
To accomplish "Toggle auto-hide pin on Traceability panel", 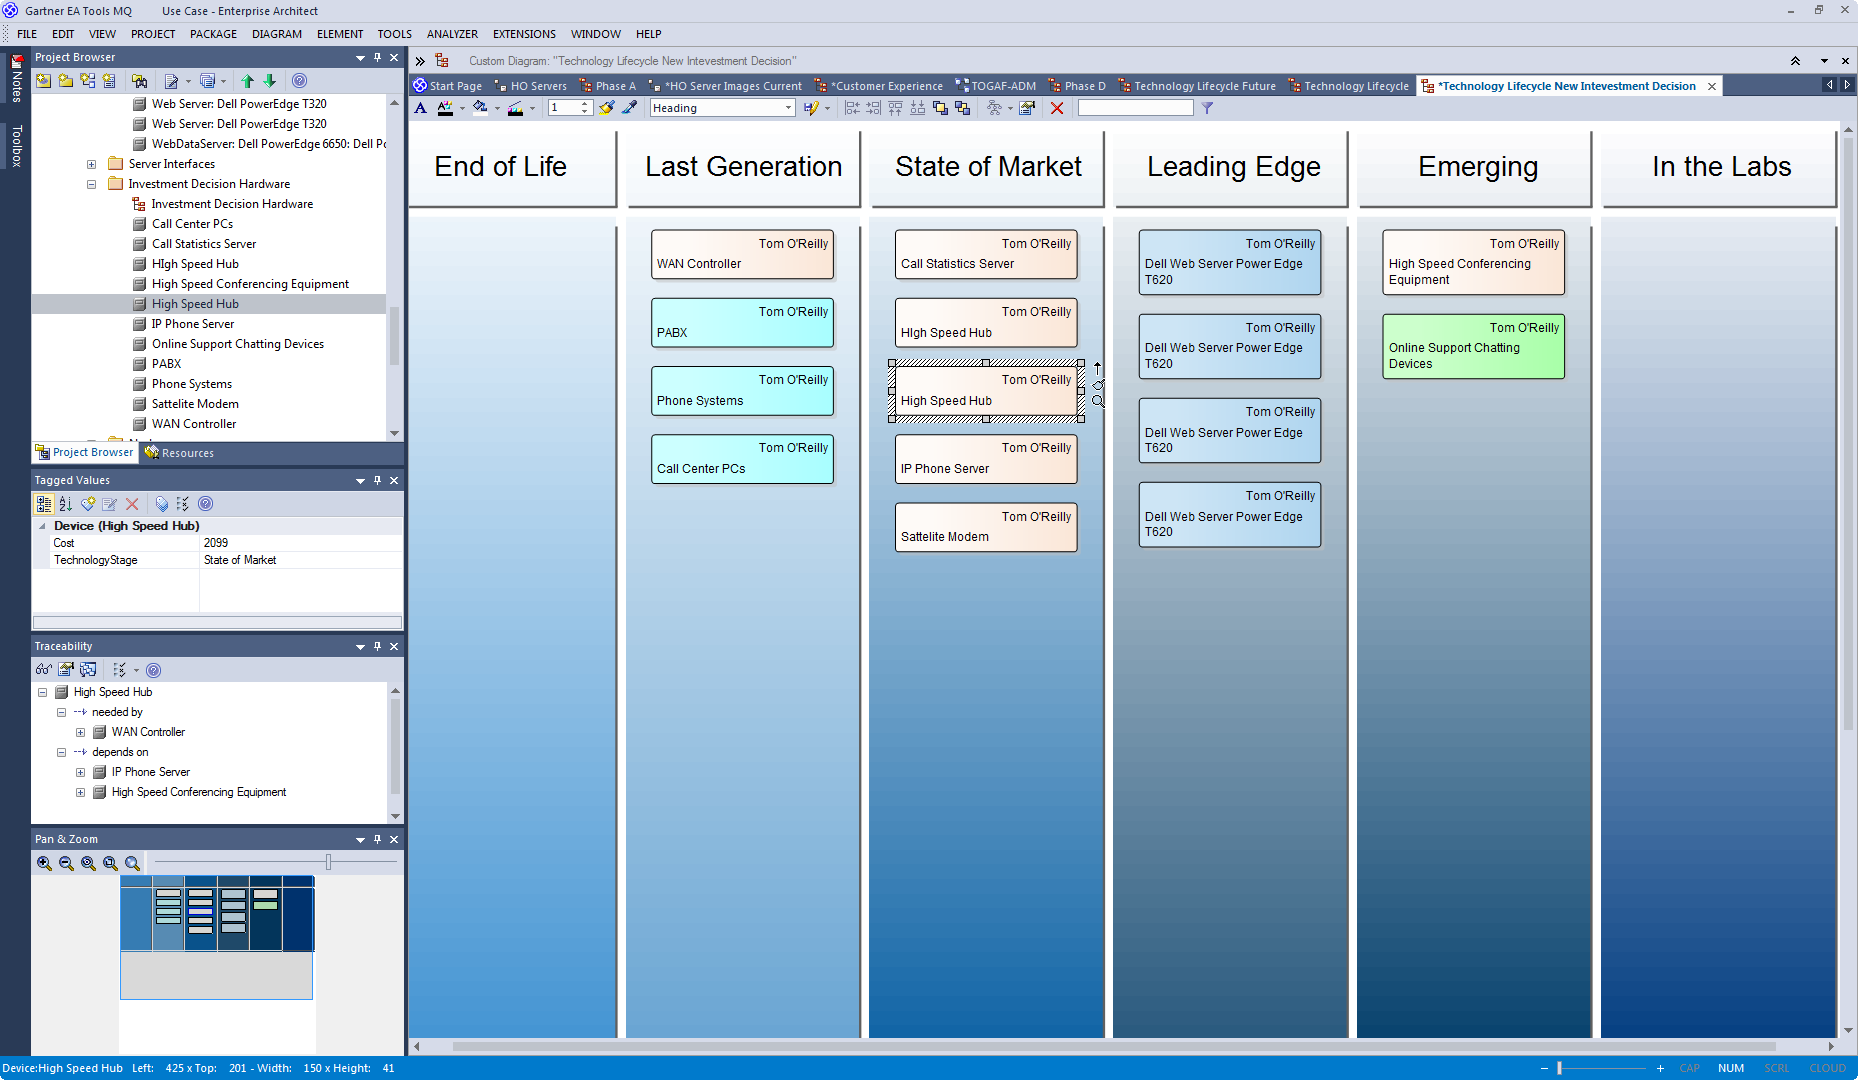I will [377, 646].
